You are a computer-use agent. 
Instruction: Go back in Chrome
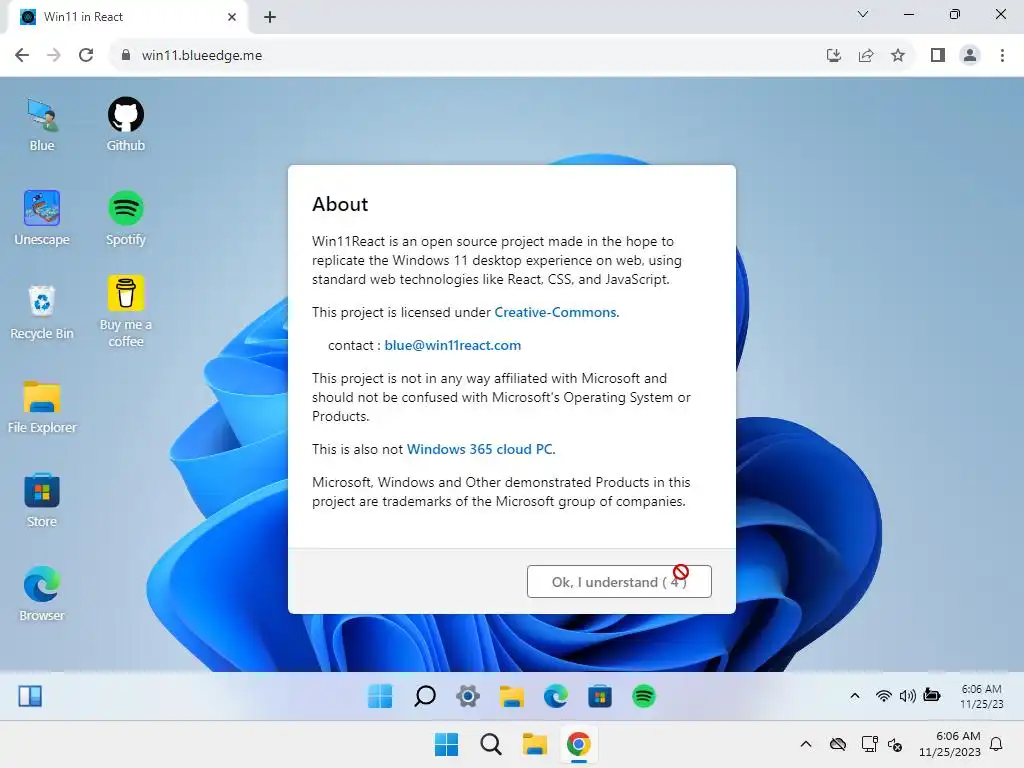tap(22, 55)
